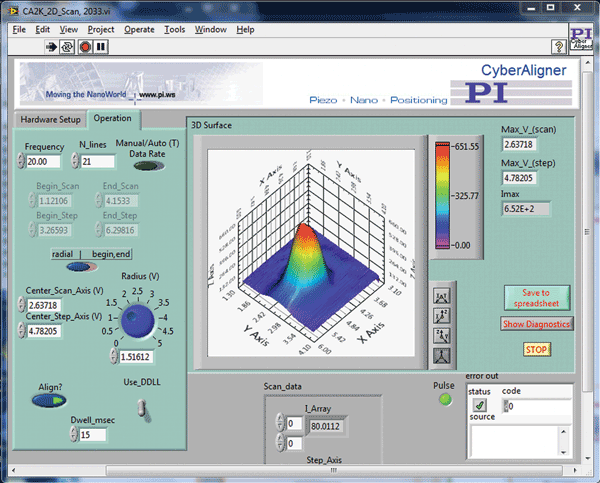Click the 3D Surface plot
The image size is (600, 483).
pyautogui.click(x=311, y=253)
